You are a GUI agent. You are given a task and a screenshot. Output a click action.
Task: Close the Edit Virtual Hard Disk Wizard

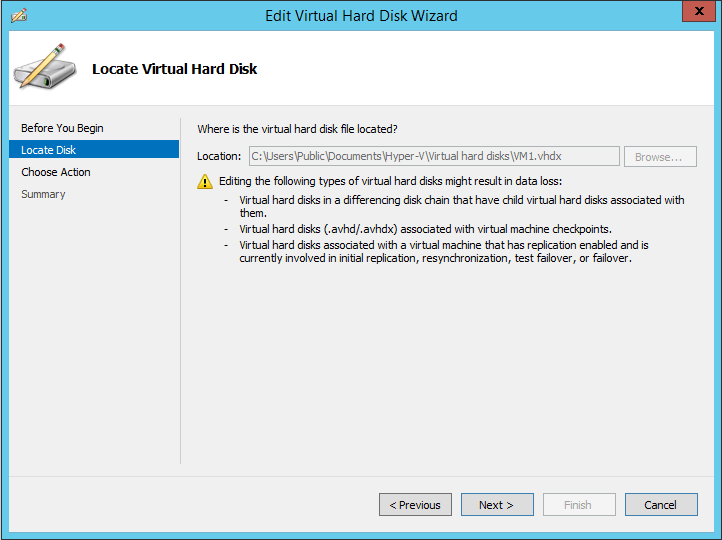699,11
